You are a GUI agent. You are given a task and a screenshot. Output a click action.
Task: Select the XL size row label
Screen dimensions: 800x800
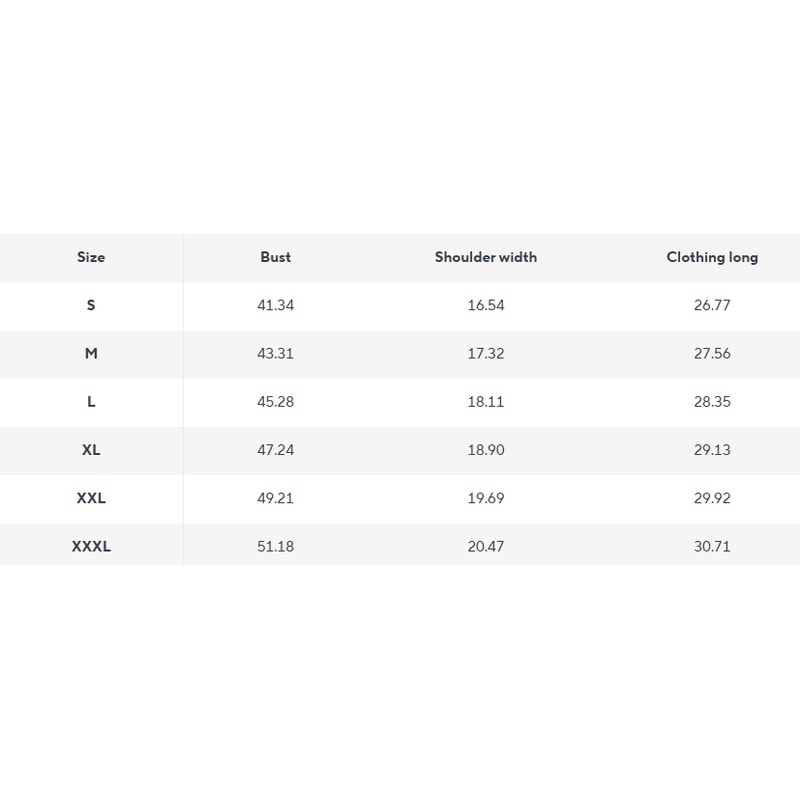pyautogui.click(x=91, y=450)
